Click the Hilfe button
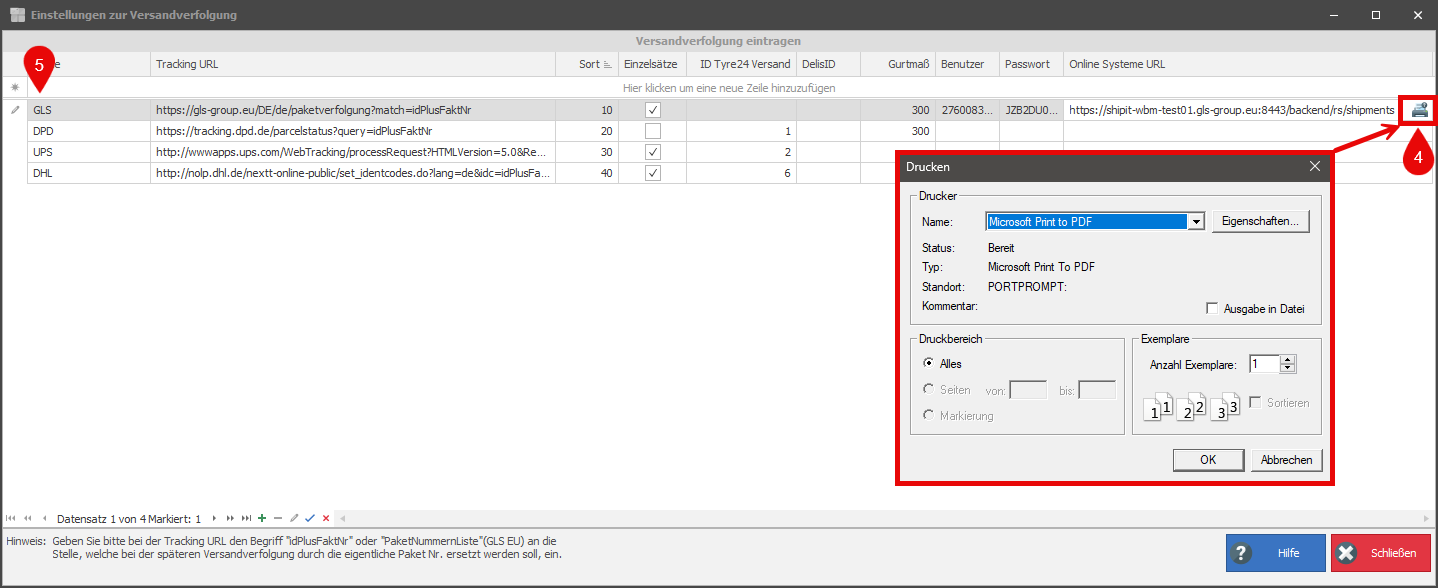 [1275, 553]
